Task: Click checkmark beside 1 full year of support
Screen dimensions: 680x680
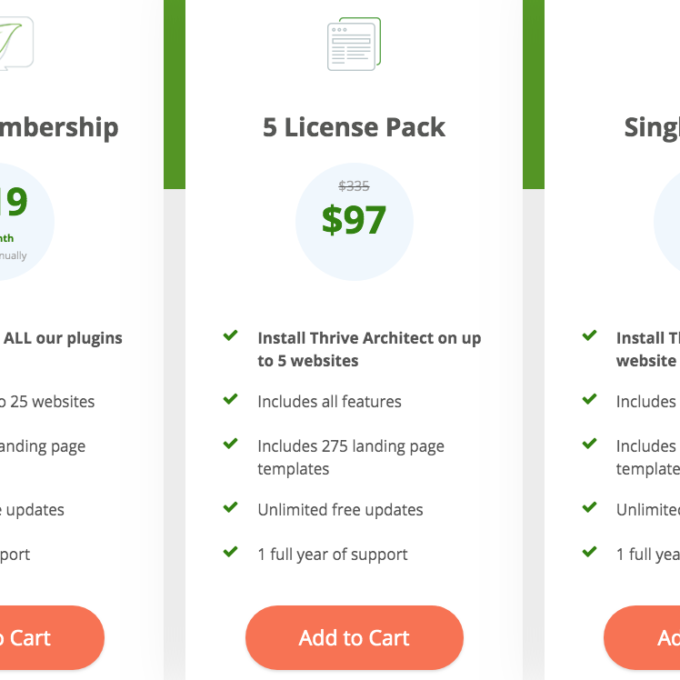Action: click(x=231, y=552)
